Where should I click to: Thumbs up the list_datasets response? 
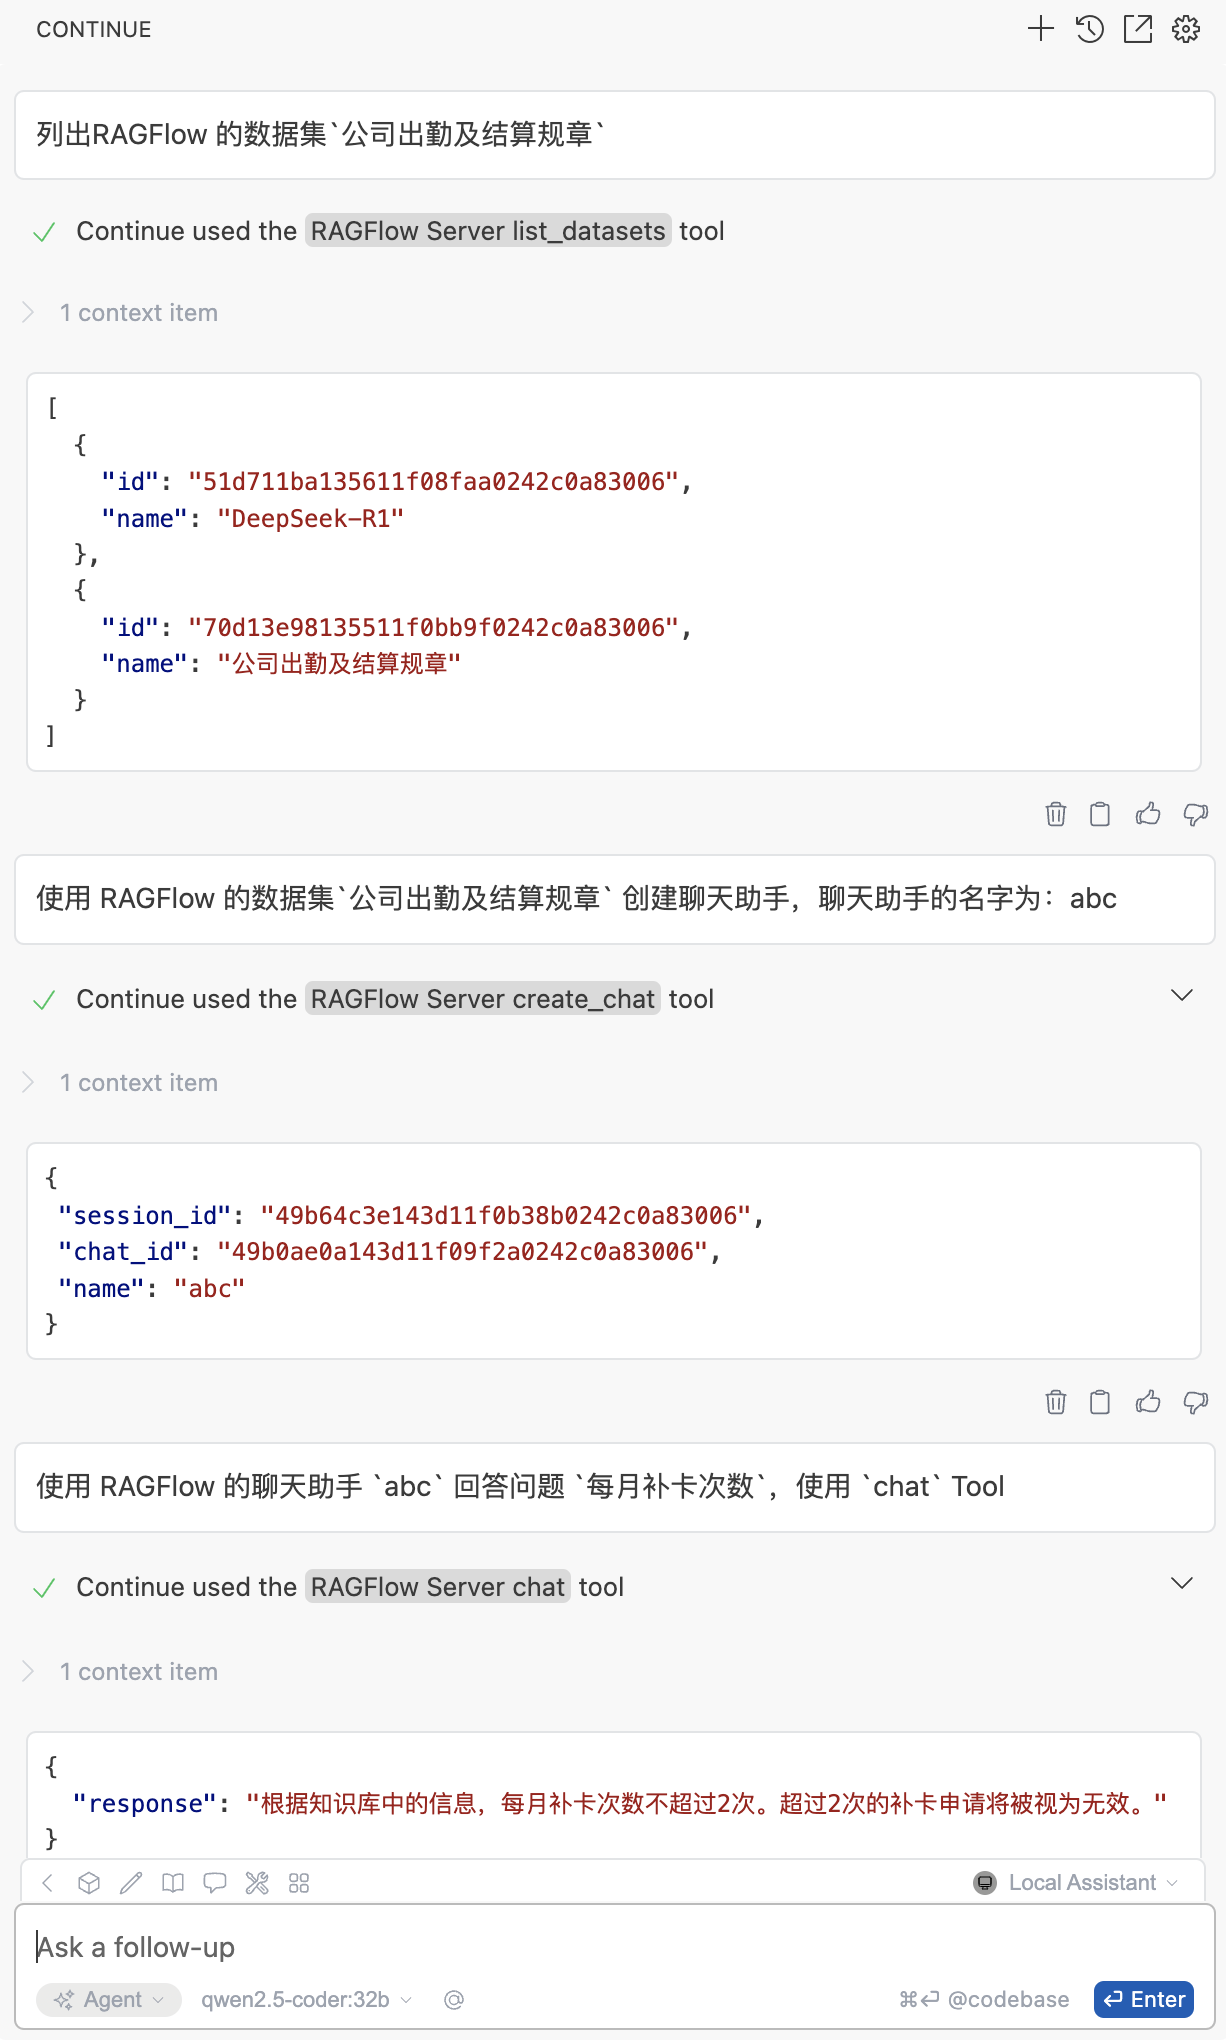pyautogui.click(x=1147, y=814)
